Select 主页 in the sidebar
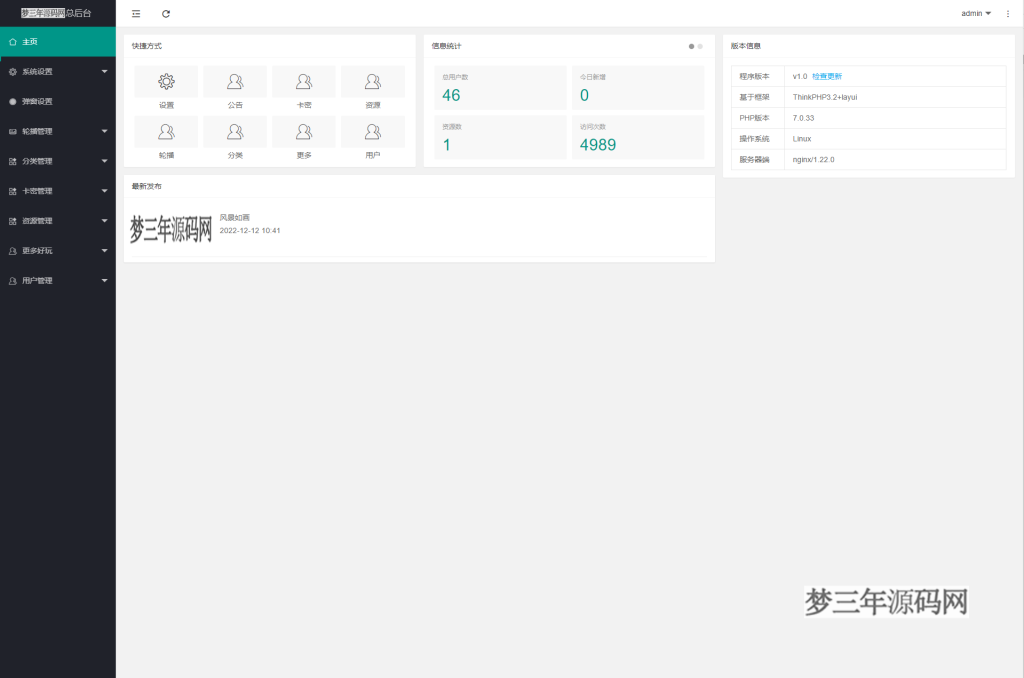Viewport: 1024px width, 678px height. point(57,42)
